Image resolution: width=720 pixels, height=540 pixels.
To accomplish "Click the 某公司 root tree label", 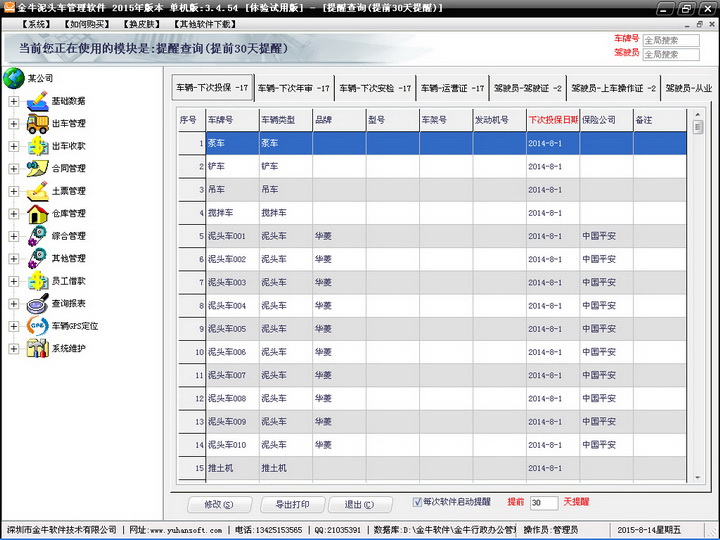I will point(40,79).
